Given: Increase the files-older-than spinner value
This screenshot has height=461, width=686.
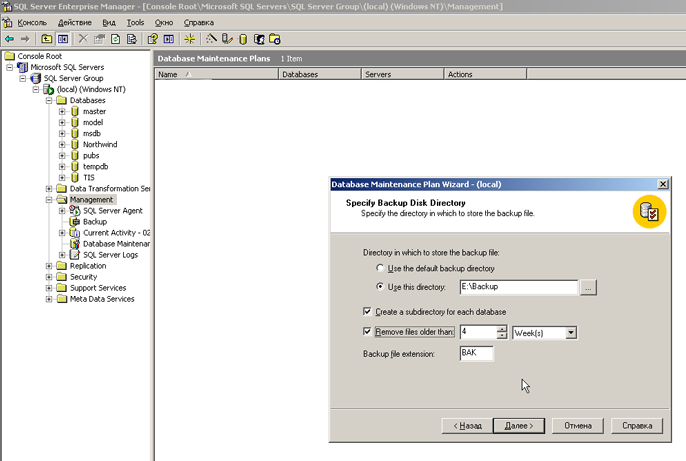Looking at the screenshot, I should (x=502, y=329).
